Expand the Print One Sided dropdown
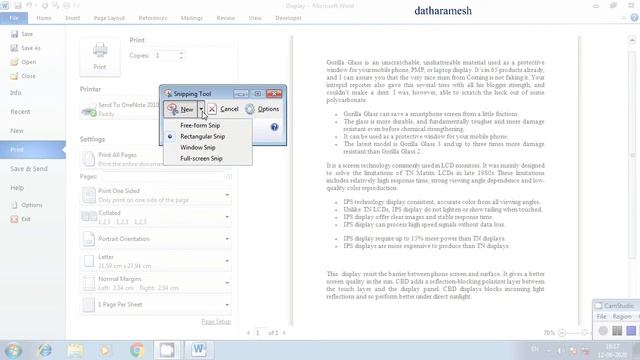This screenshot has height=360, width=640. tap(227, 195)
